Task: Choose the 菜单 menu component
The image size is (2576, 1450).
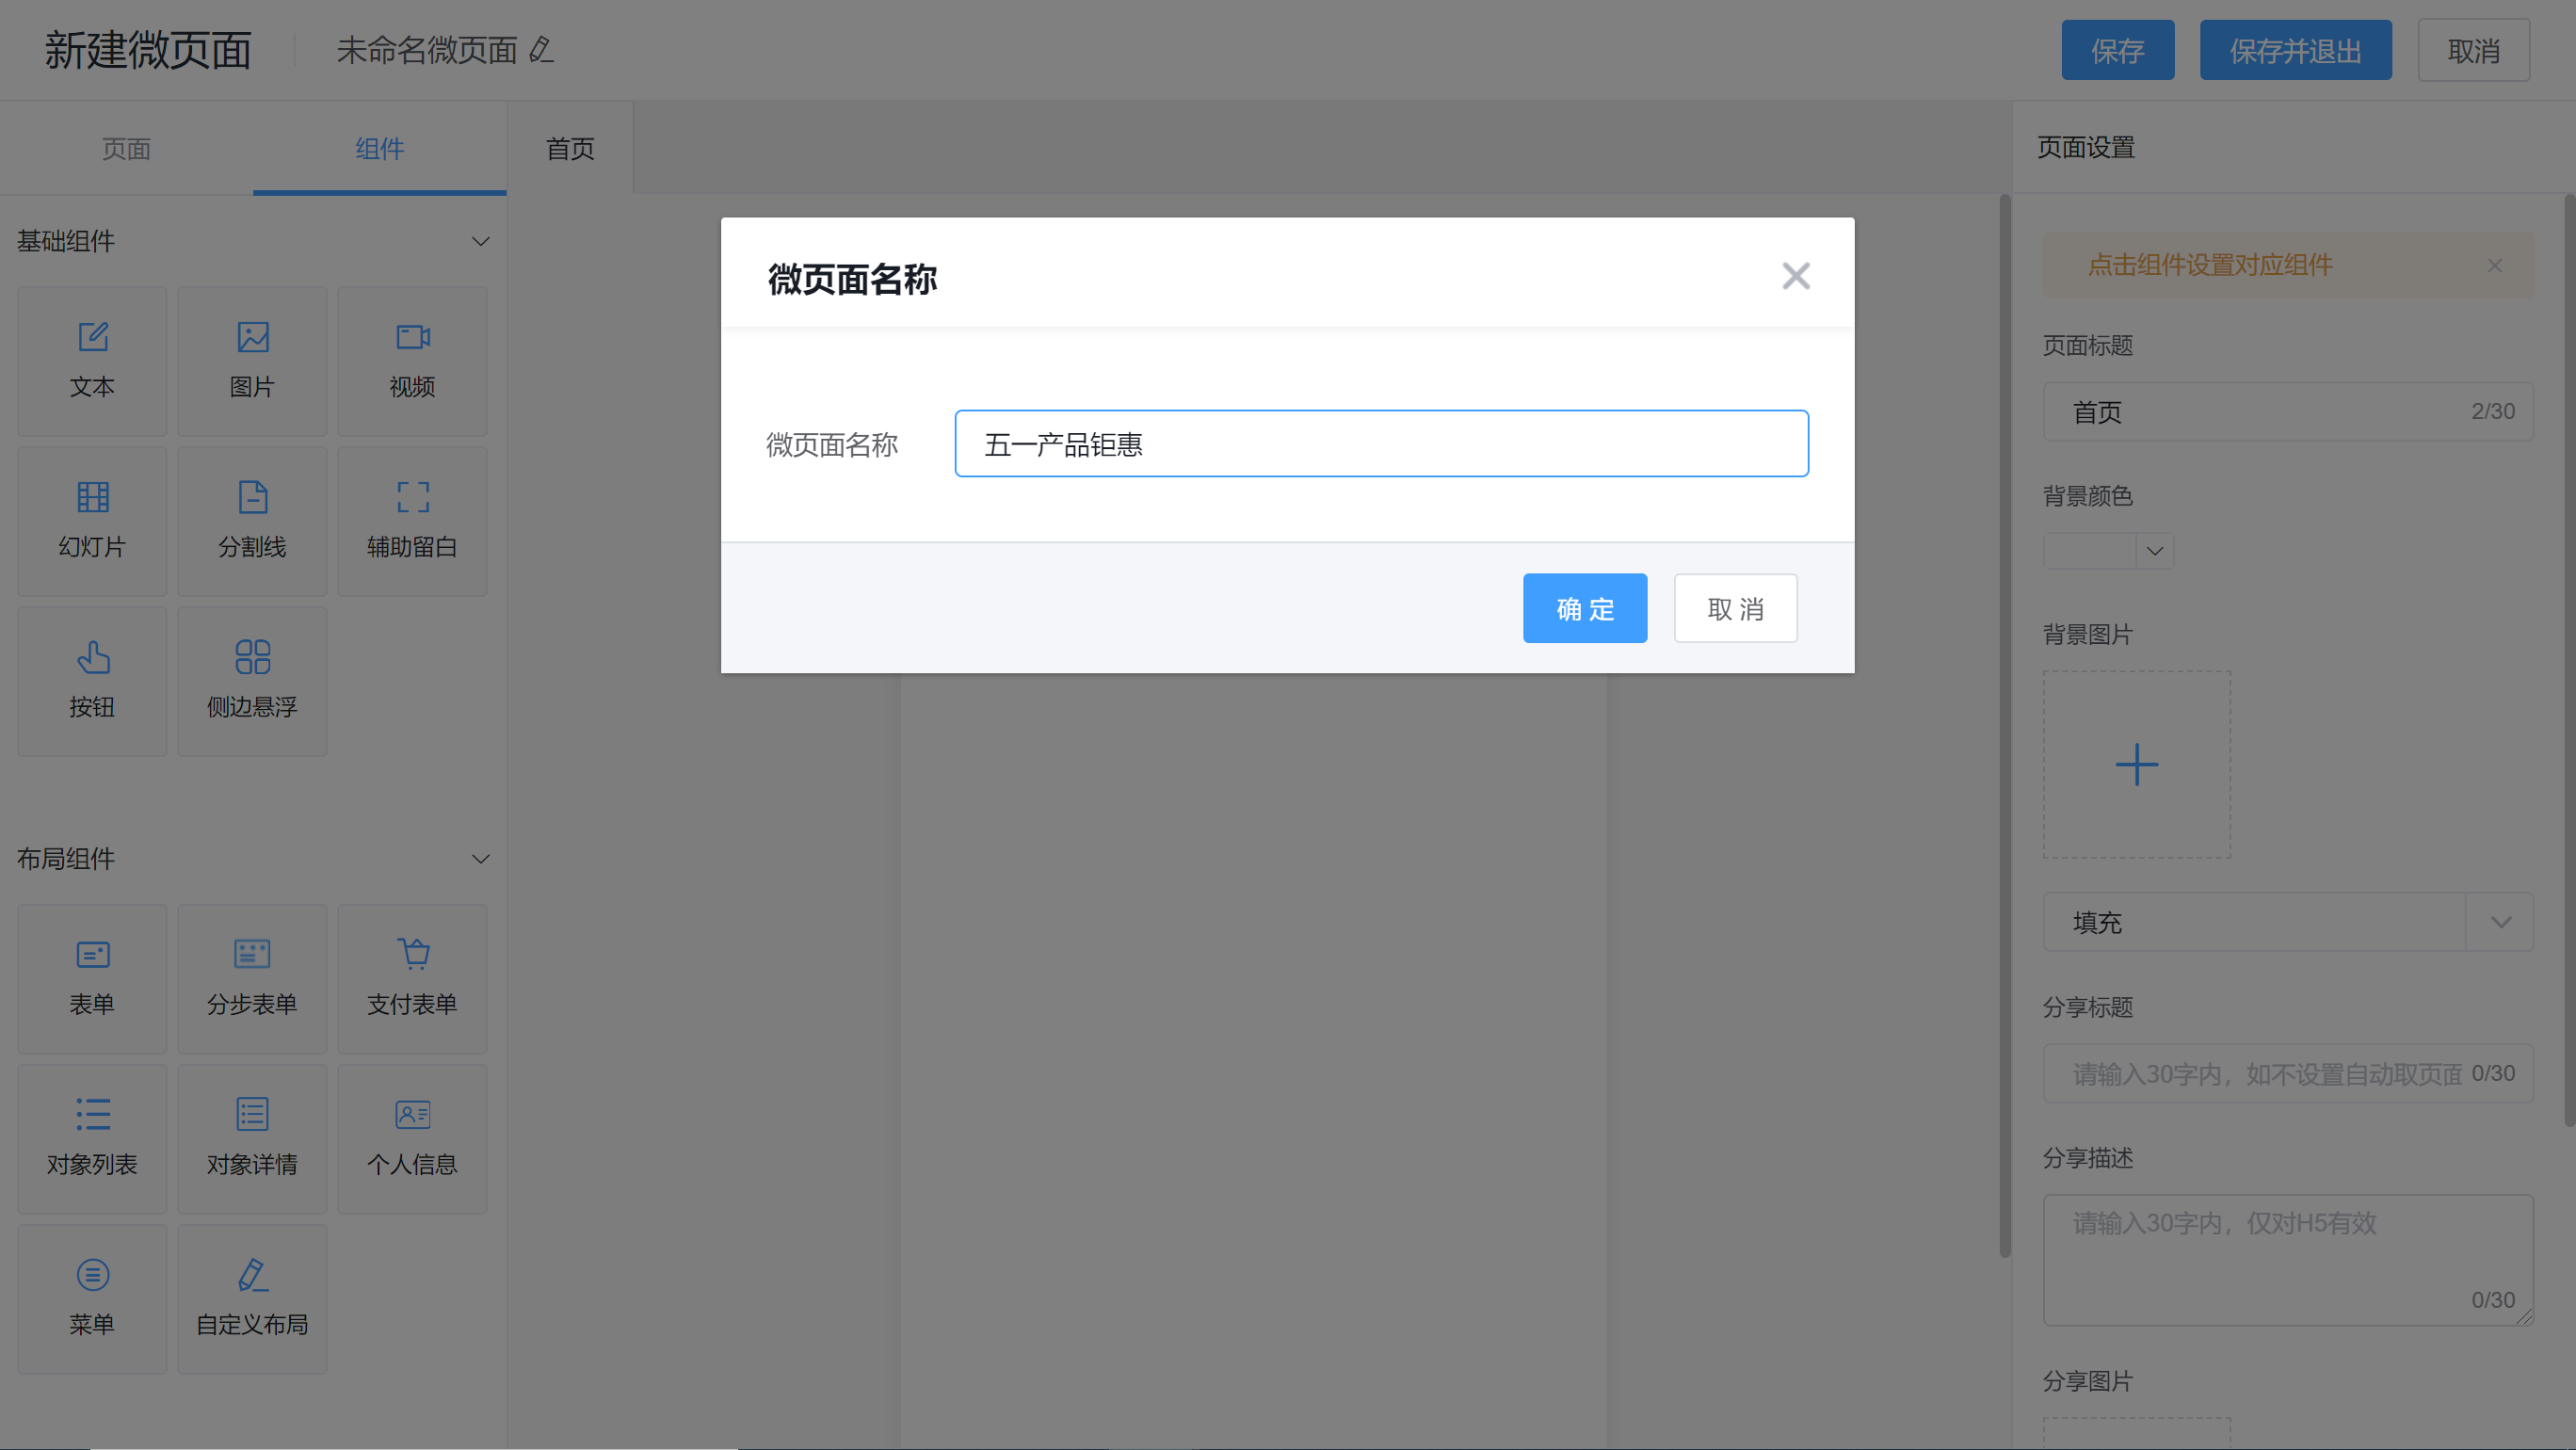Action: [92, 1299]
